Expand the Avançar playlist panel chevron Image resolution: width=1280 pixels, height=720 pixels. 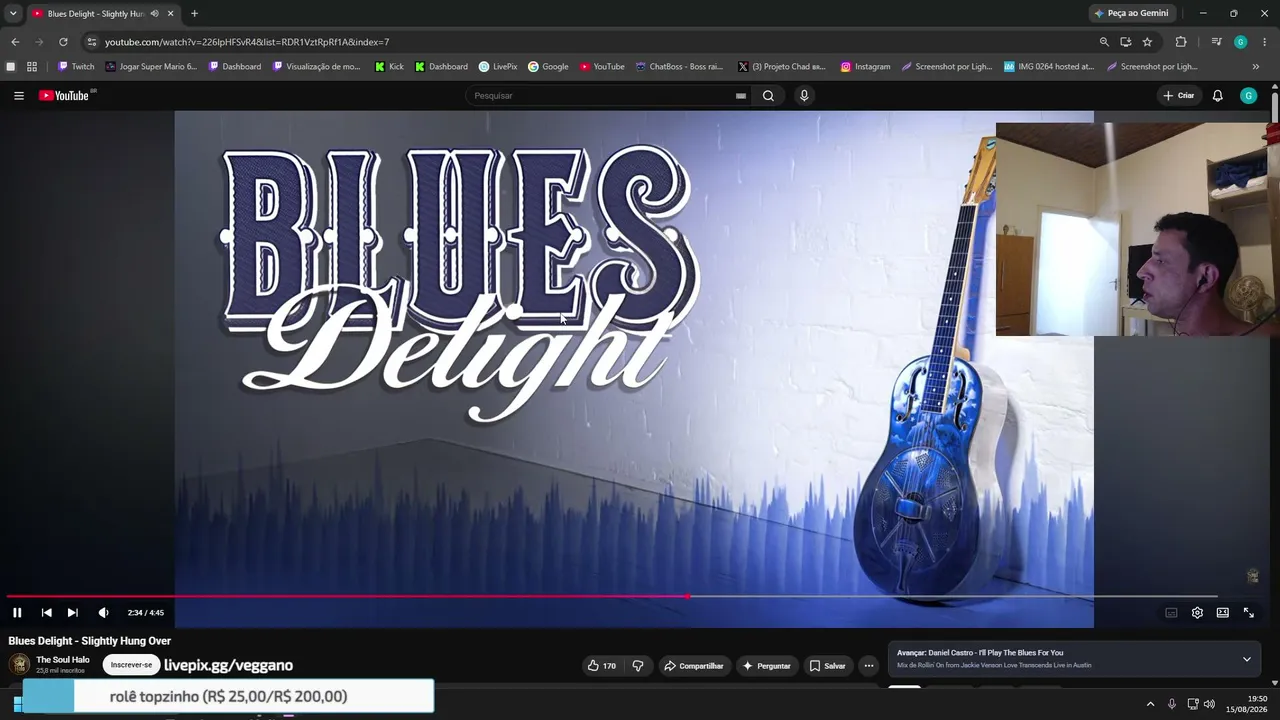(1246, 659)
